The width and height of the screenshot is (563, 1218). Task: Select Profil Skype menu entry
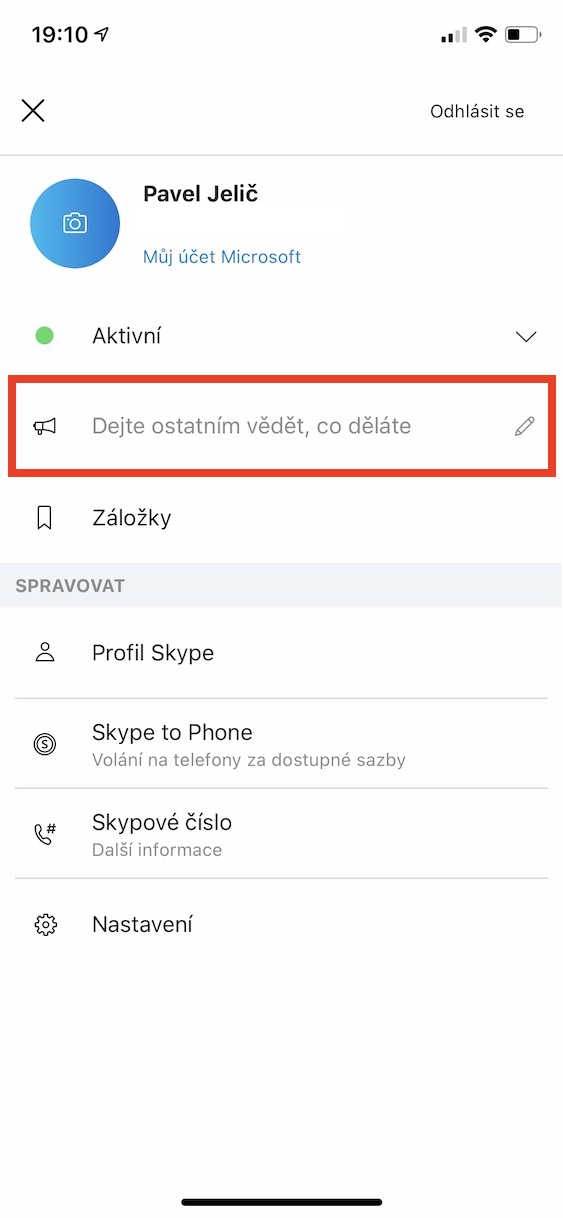click(x=282, y=653)
